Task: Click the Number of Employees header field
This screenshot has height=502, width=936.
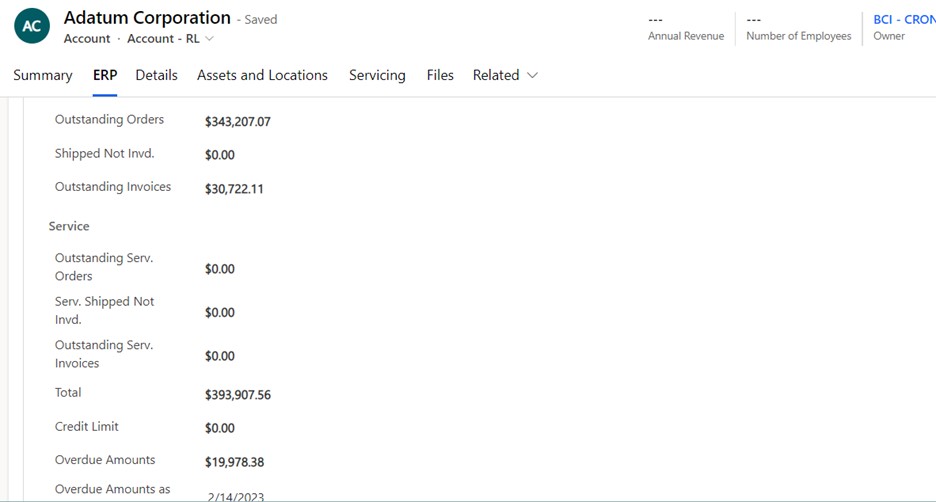Action: pos(799,28)
